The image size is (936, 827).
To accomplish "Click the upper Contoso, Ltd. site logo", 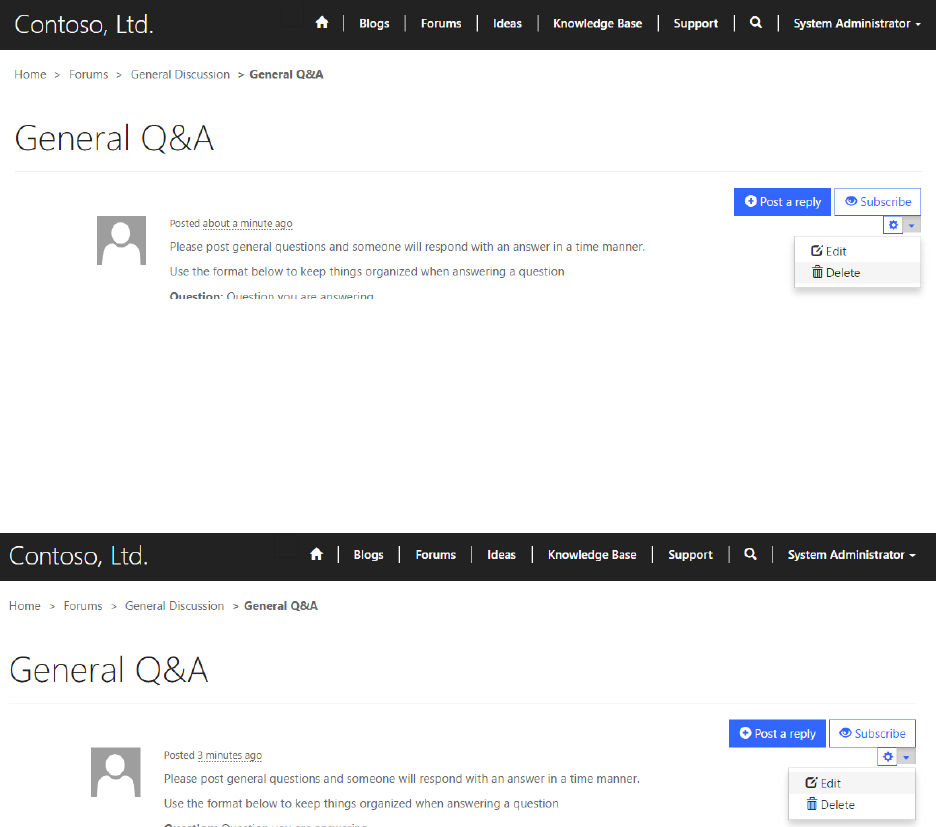I will point(84,24).
